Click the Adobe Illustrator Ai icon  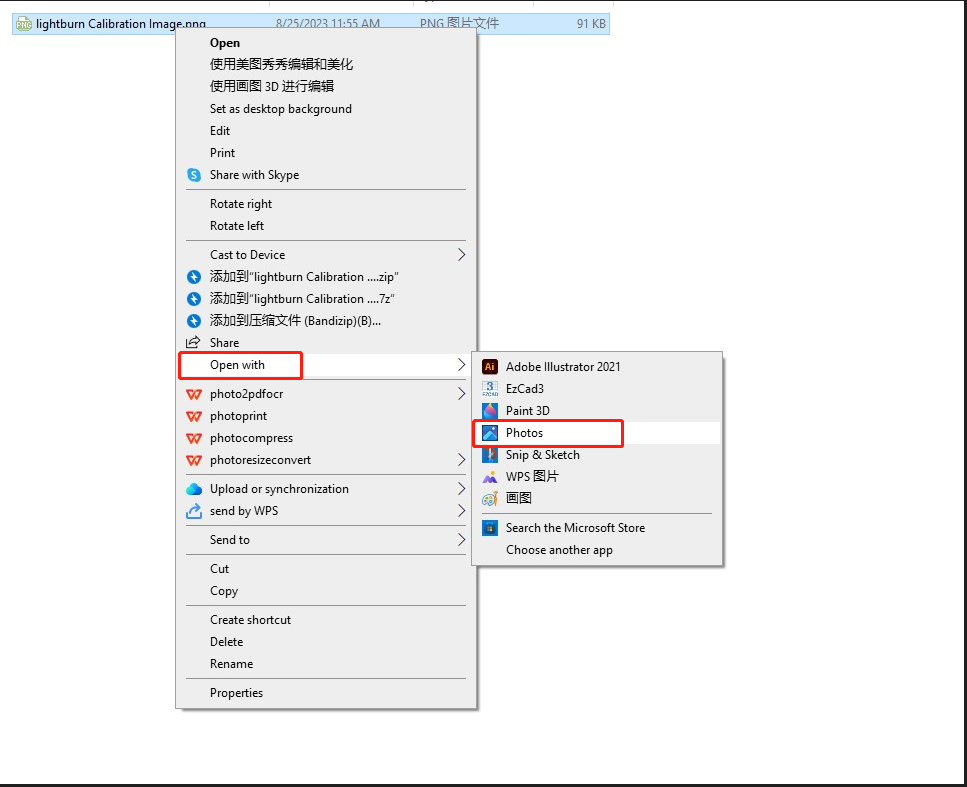point(490,367)
